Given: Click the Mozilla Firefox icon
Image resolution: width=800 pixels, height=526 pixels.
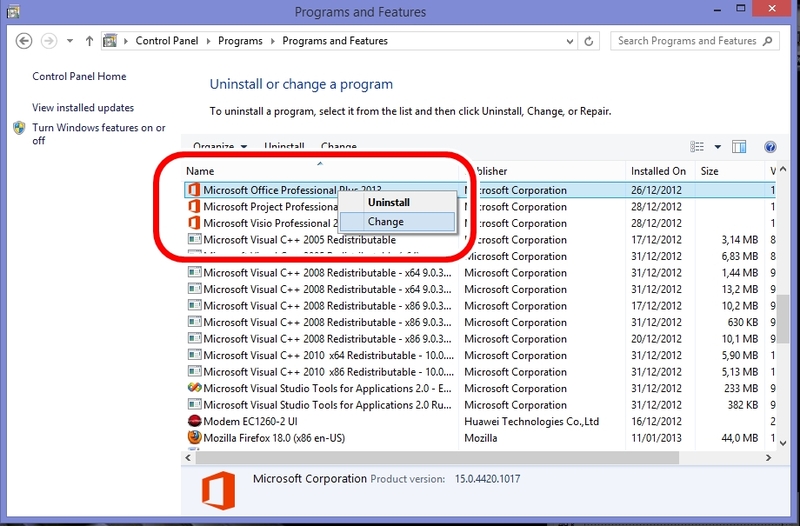Looking at the screenshot, I should [194, 437].
